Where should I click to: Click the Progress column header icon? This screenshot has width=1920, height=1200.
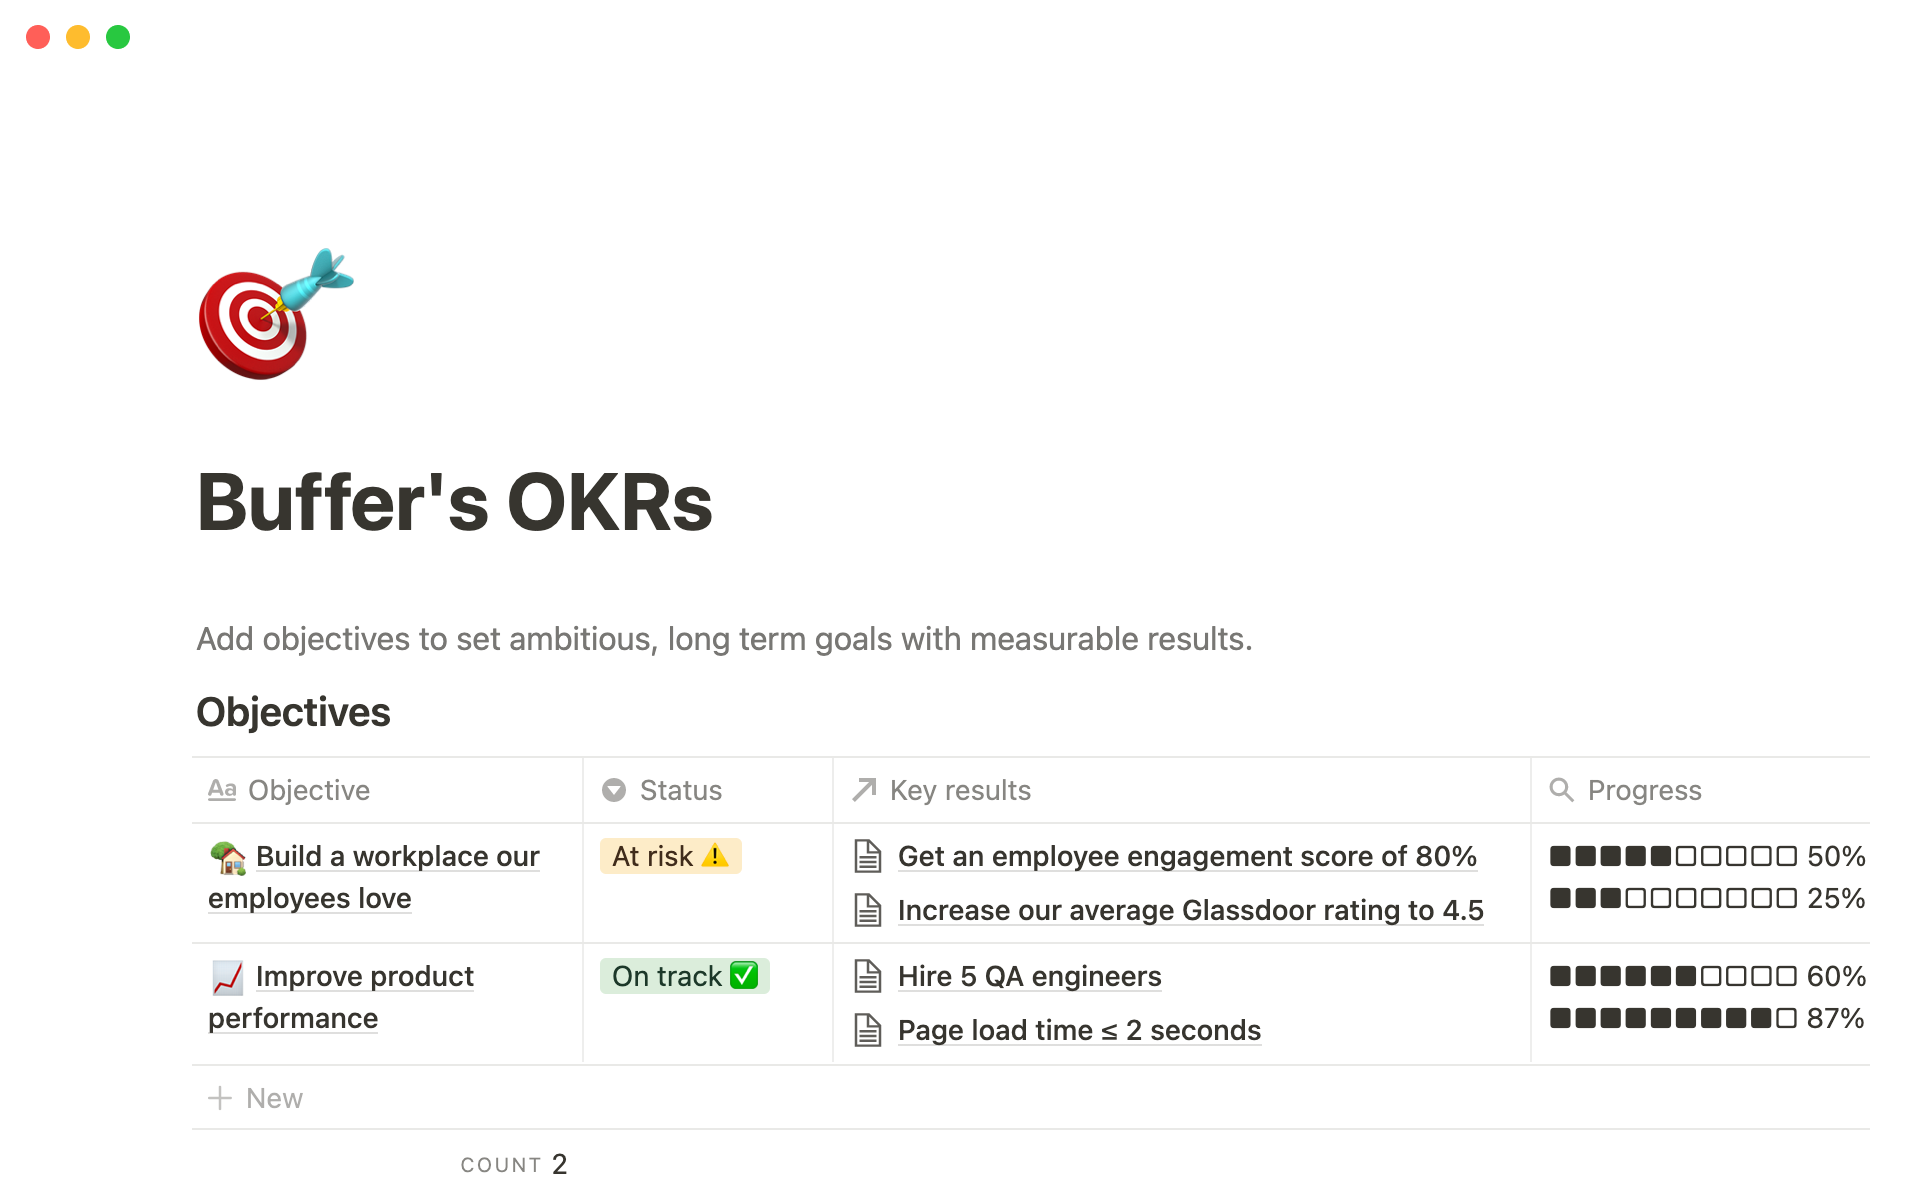(x=1563, y=789)
